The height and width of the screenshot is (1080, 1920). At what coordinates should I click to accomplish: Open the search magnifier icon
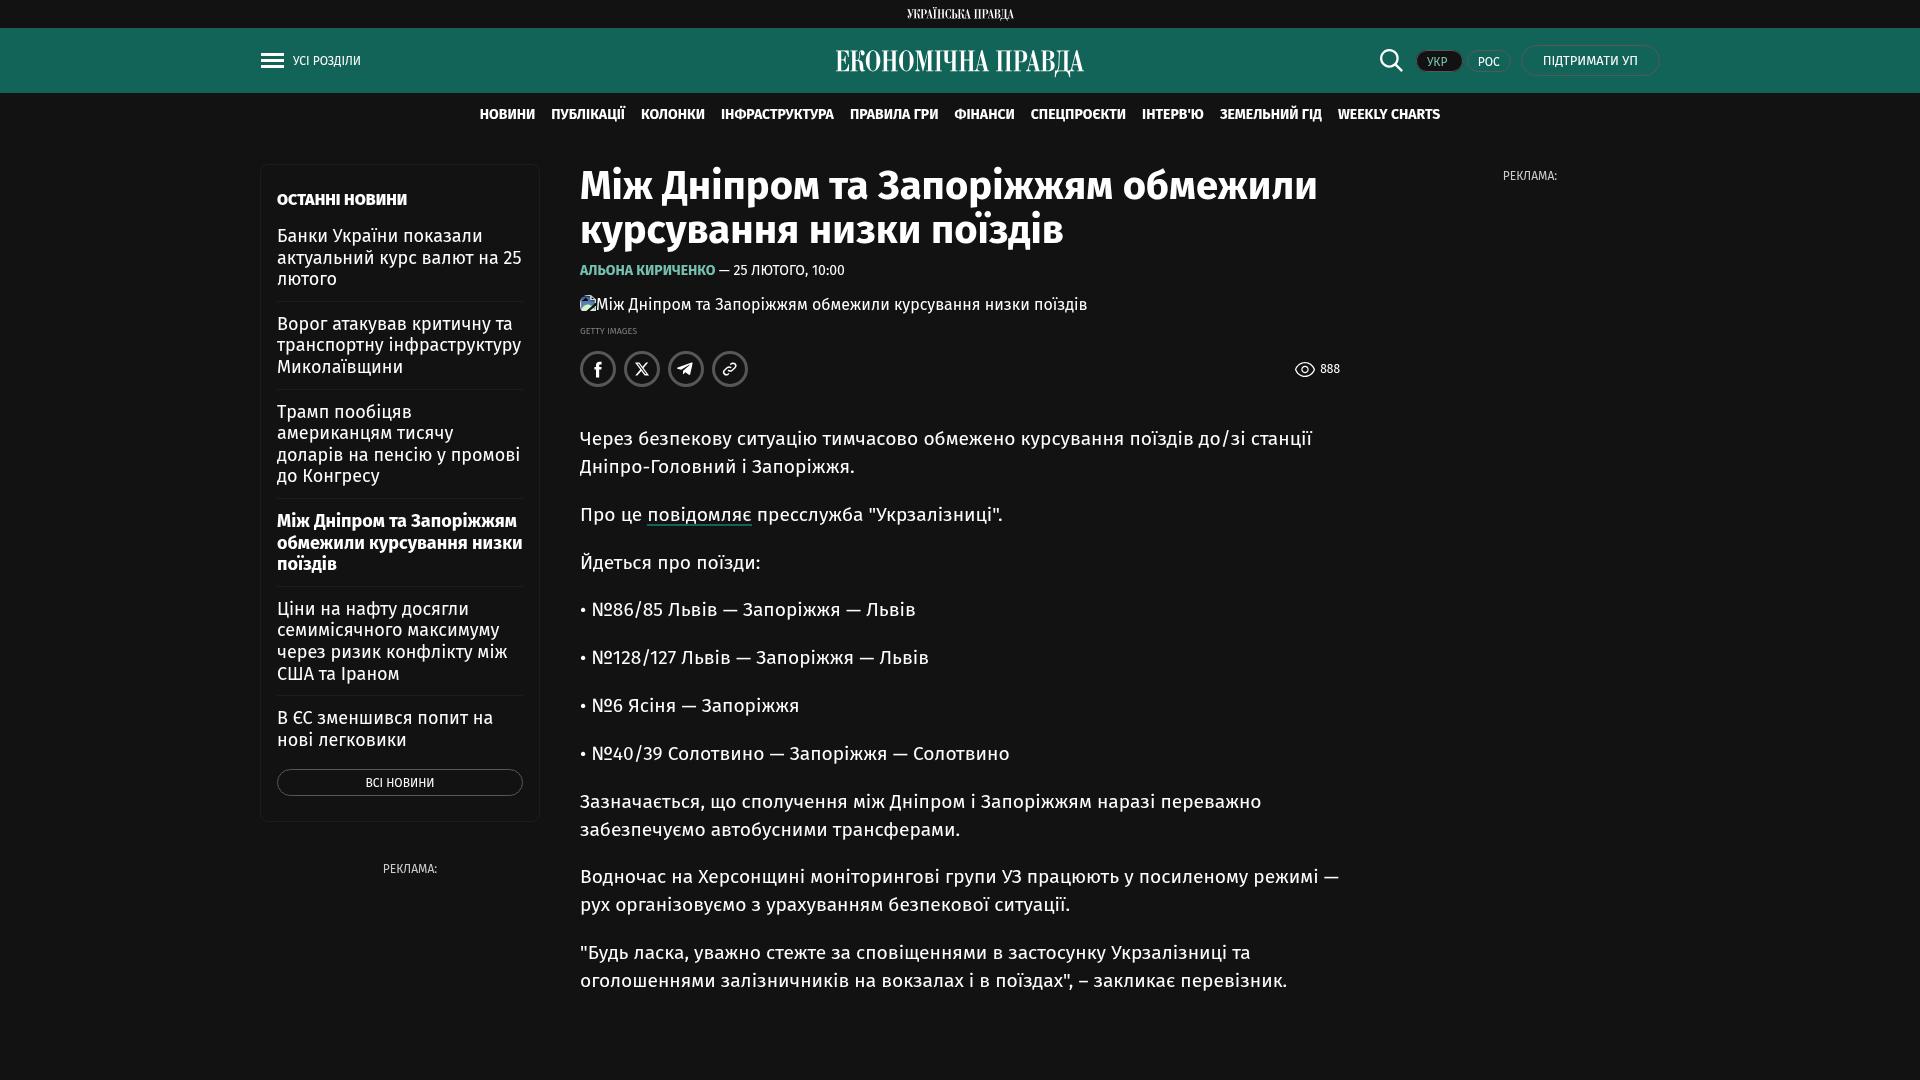[1391, 60]
